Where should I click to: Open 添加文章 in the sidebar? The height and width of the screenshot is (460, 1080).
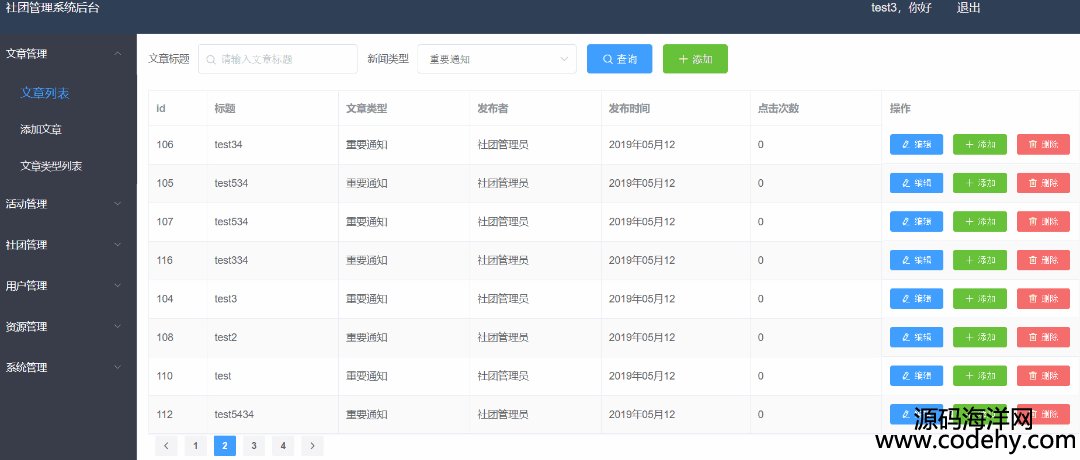(x=48, y=130)
